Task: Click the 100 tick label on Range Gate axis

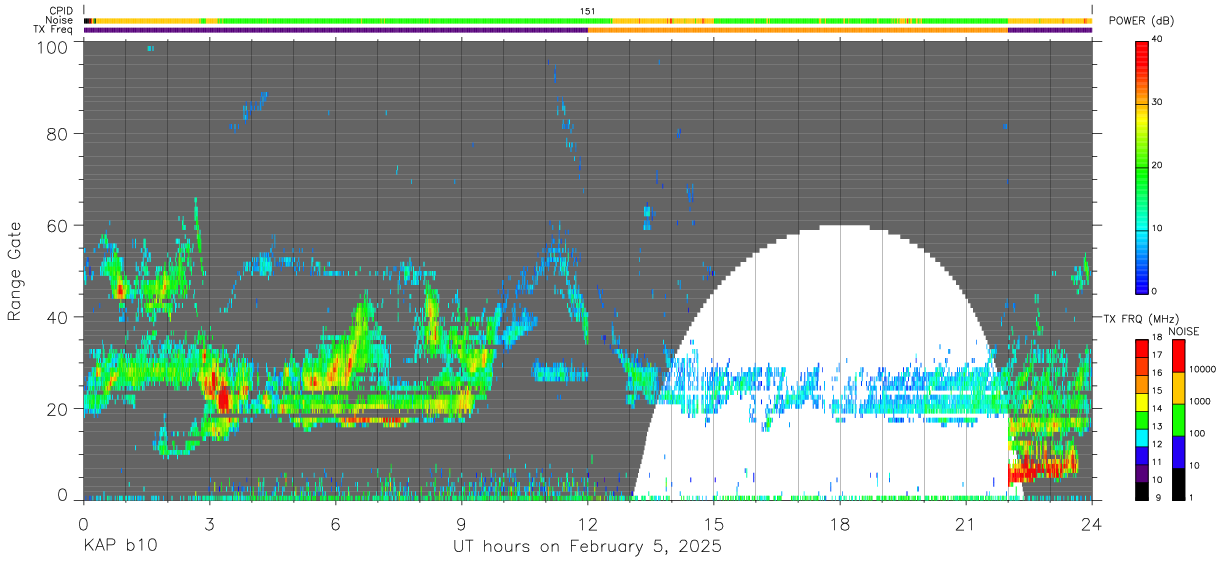Action: click(x=55, y=47)
